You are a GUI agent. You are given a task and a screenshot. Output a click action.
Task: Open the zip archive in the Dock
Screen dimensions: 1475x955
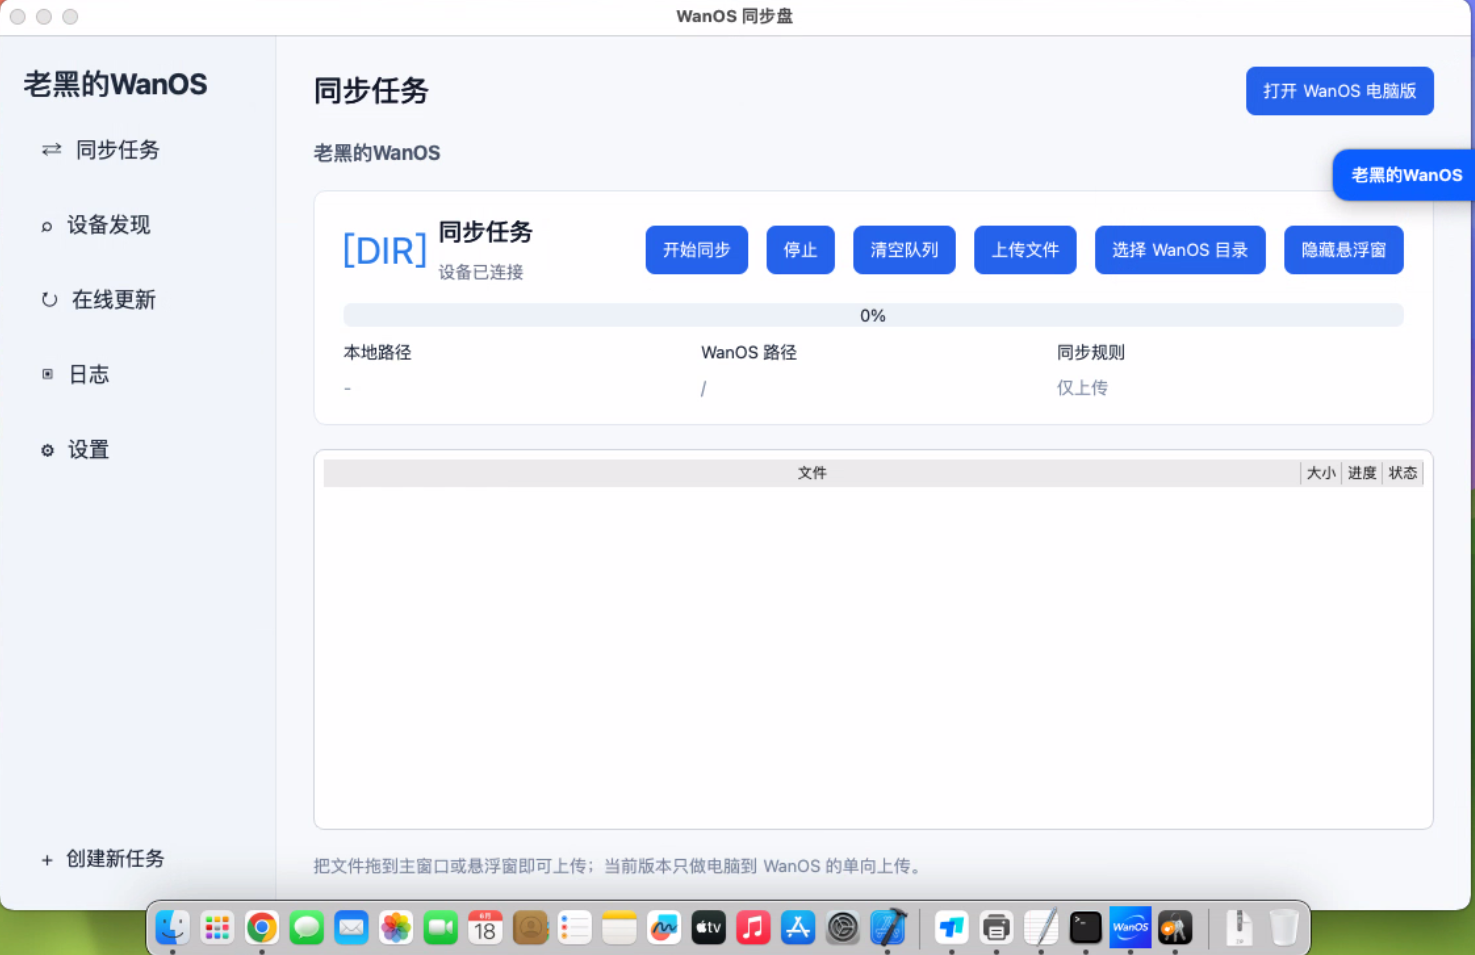pos(1240,928)
